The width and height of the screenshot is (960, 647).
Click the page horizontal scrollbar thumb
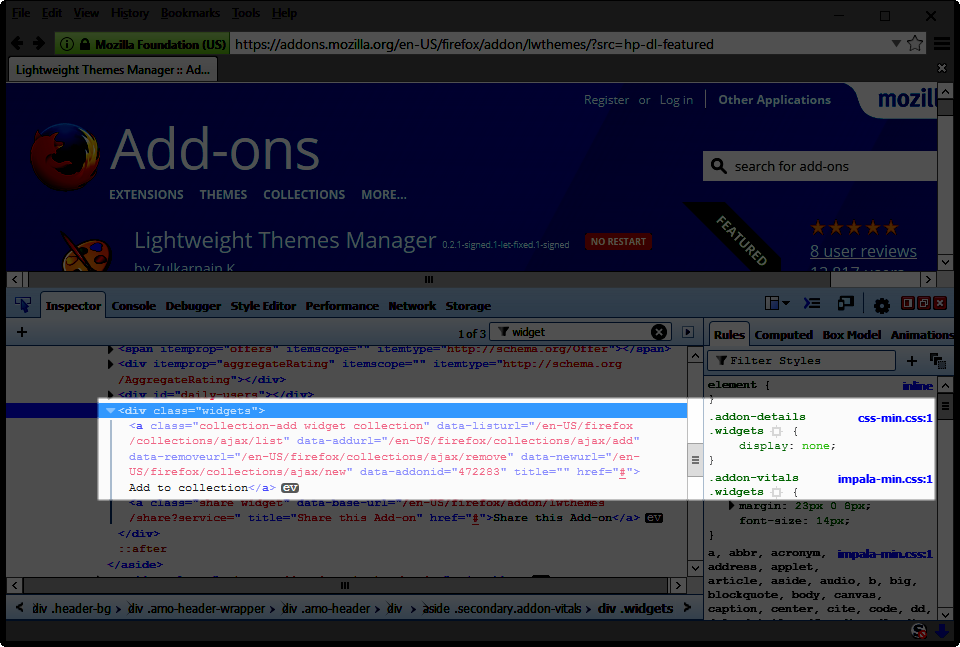point(429,279)
